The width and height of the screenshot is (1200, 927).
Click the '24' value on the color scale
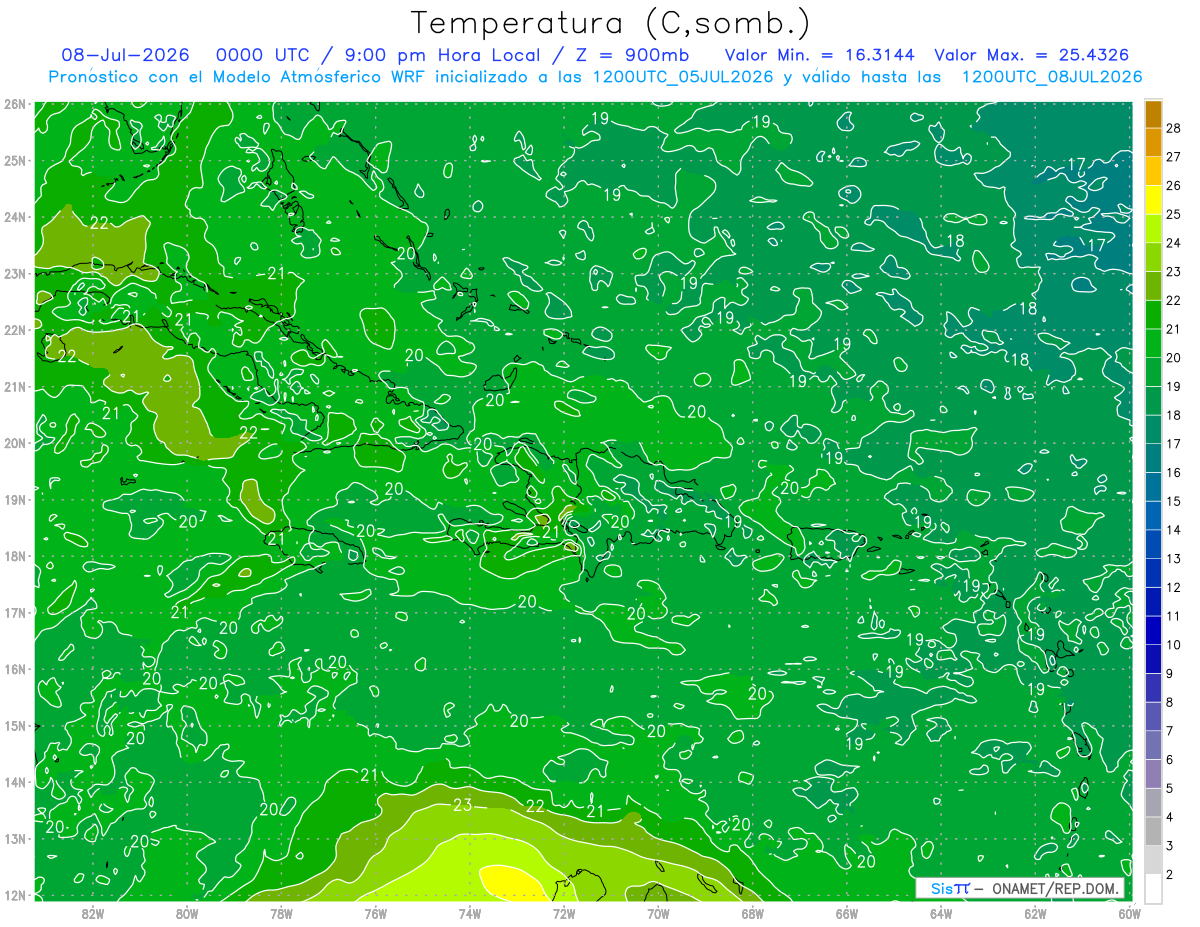1173,243
